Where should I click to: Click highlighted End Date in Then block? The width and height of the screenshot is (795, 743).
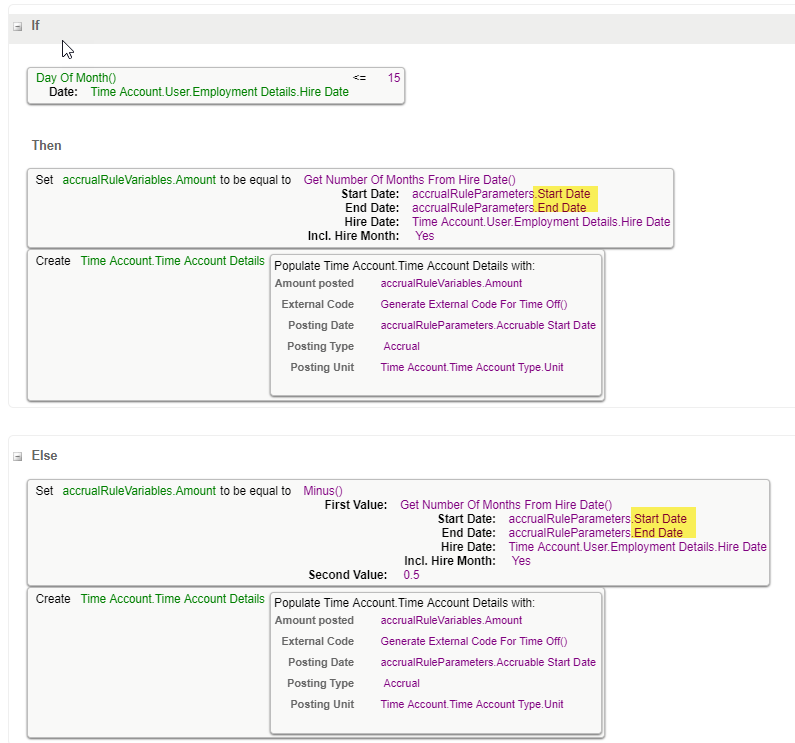tap(562, 208)
